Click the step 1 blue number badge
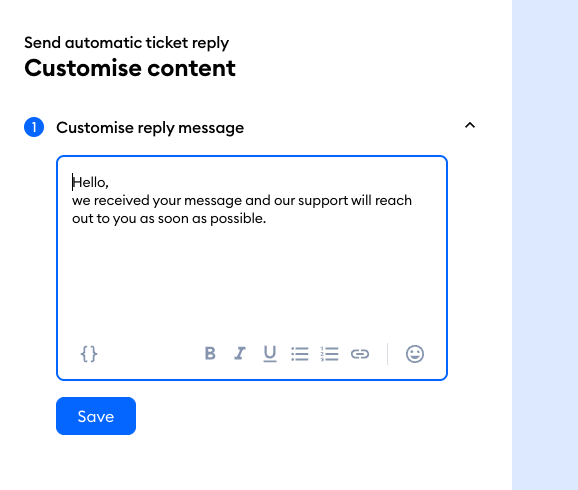 point(34,127)
